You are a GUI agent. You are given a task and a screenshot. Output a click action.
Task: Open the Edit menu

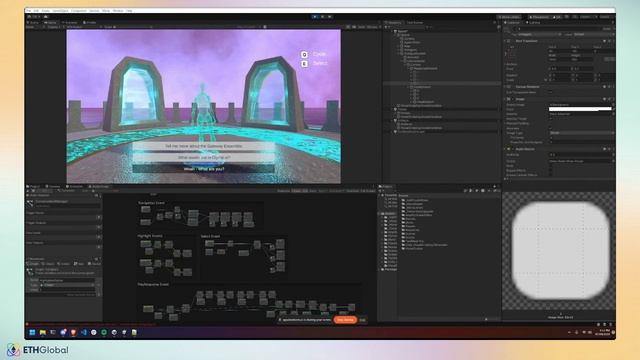tap(36, 11)
